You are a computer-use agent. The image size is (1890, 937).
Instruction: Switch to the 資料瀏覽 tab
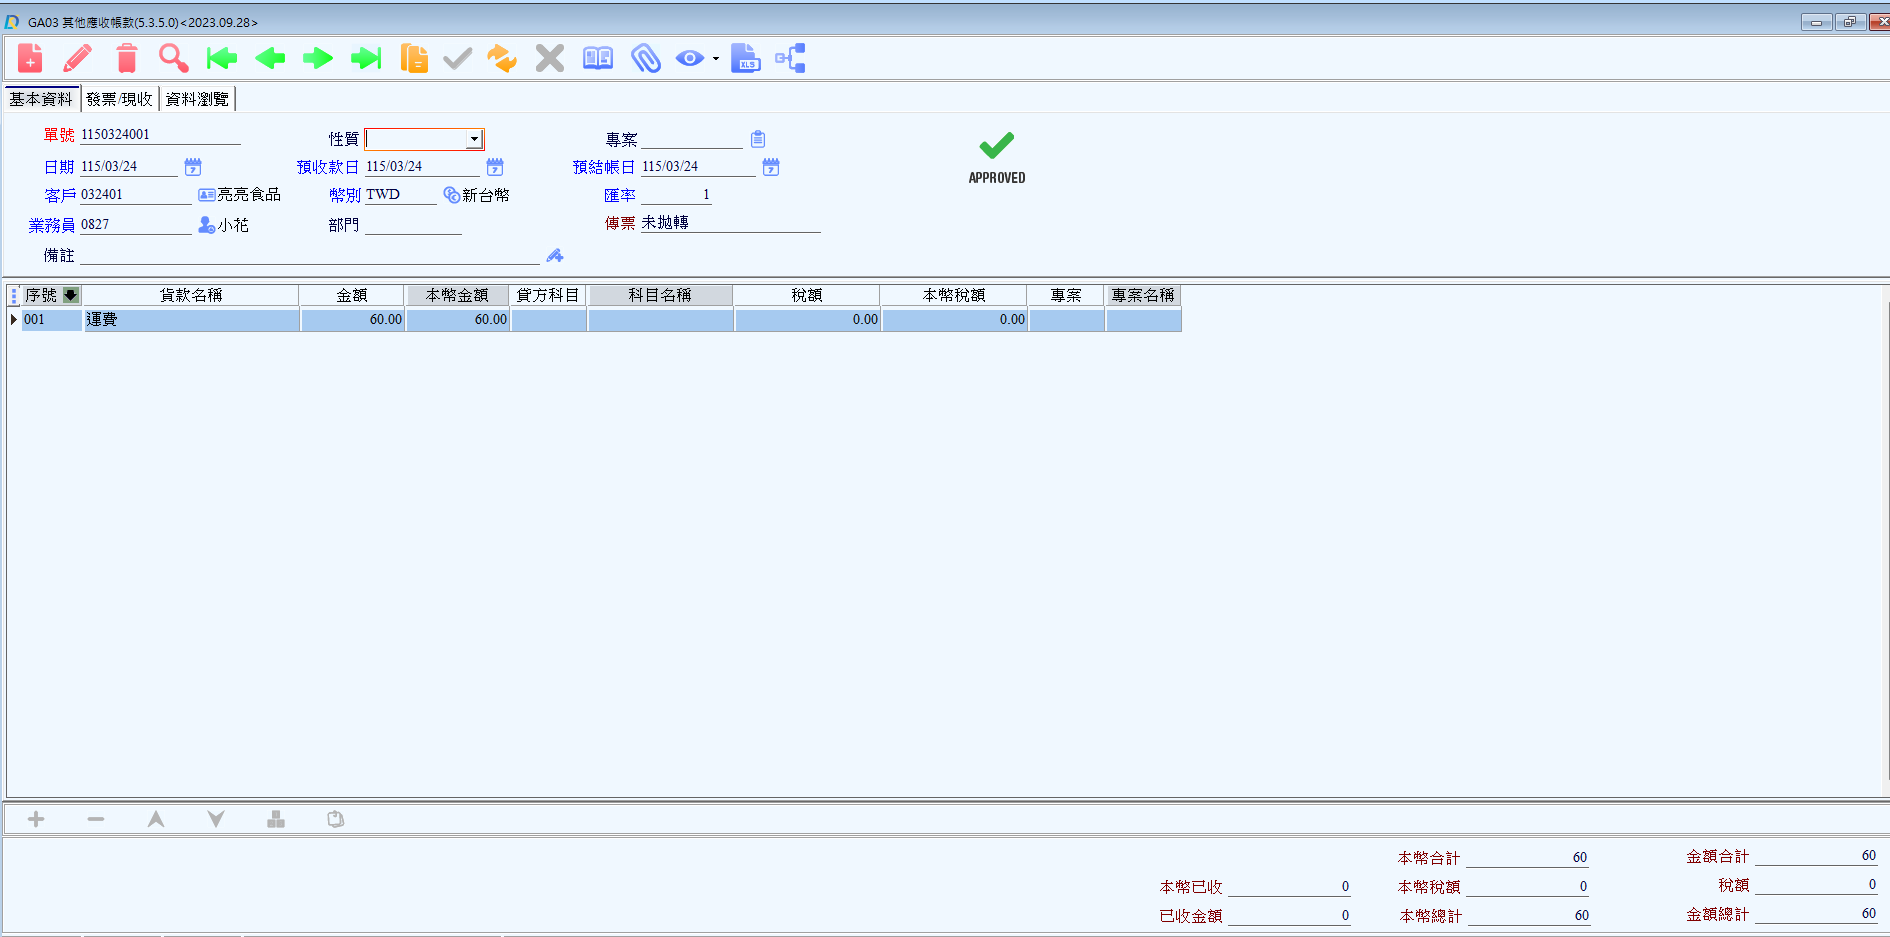tap(197, 99)
